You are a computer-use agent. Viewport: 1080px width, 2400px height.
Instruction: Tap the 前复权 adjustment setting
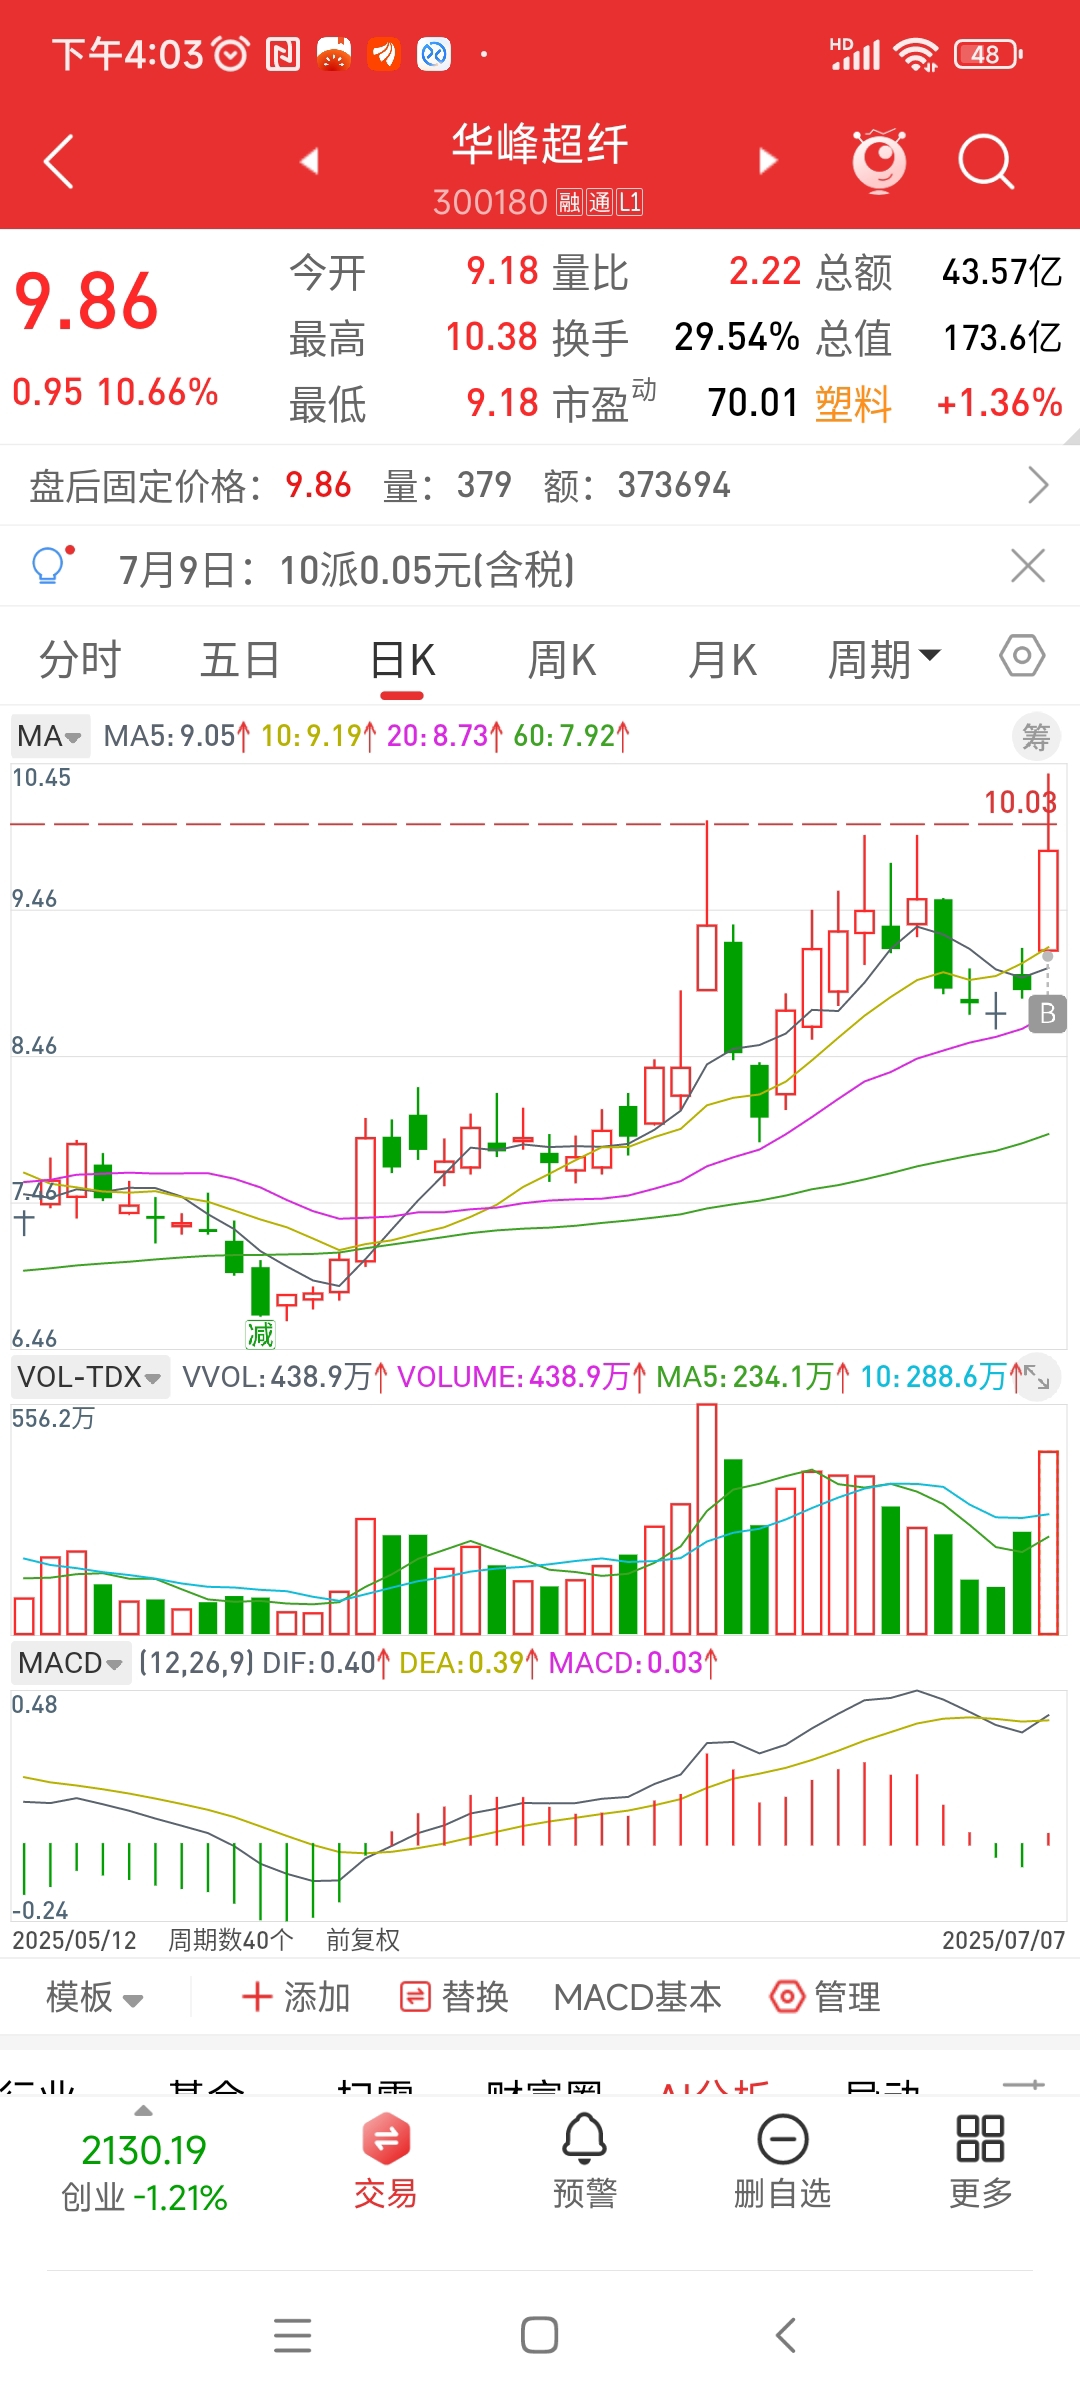pos(363,1940)
